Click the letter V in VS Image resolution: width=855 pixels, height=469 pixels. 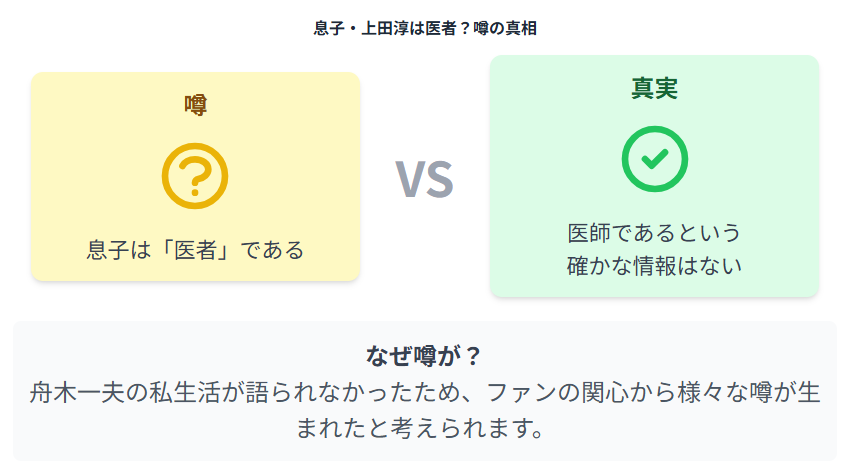(410, 179)
